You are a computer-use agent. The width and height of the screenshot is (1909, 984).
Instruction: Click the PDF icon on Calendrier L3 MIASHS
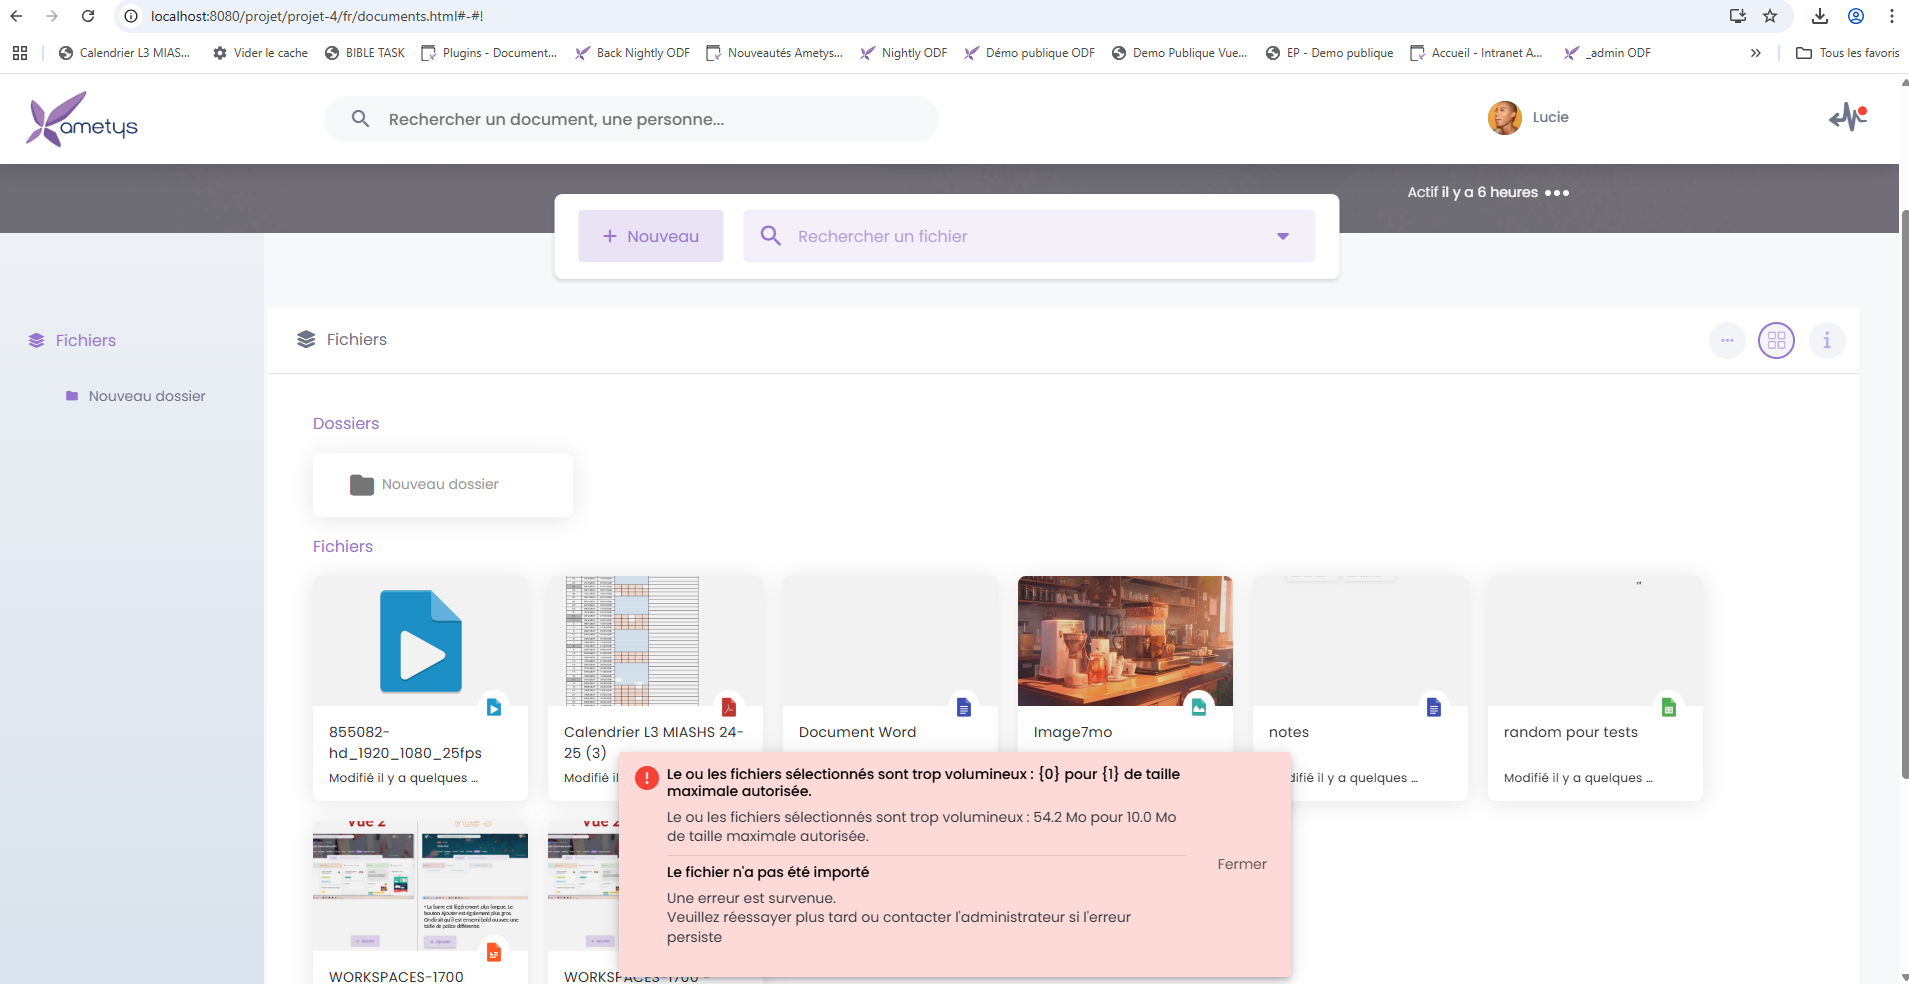pyautogui.click(x=728, y=707)
